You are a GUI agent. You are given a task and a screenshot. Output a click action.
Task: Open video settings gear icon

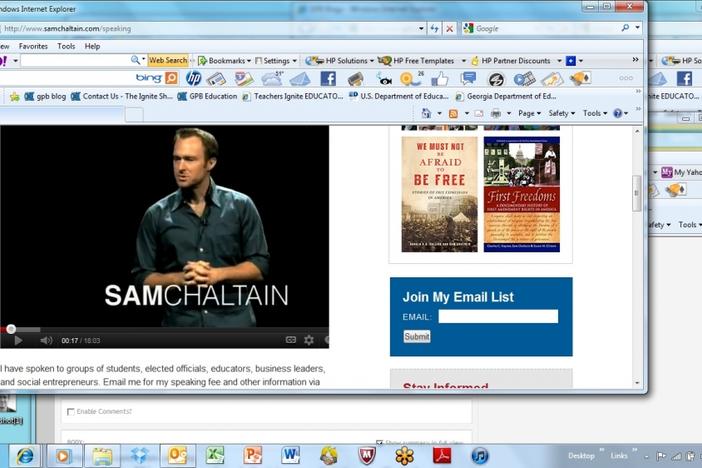point(309,340)
